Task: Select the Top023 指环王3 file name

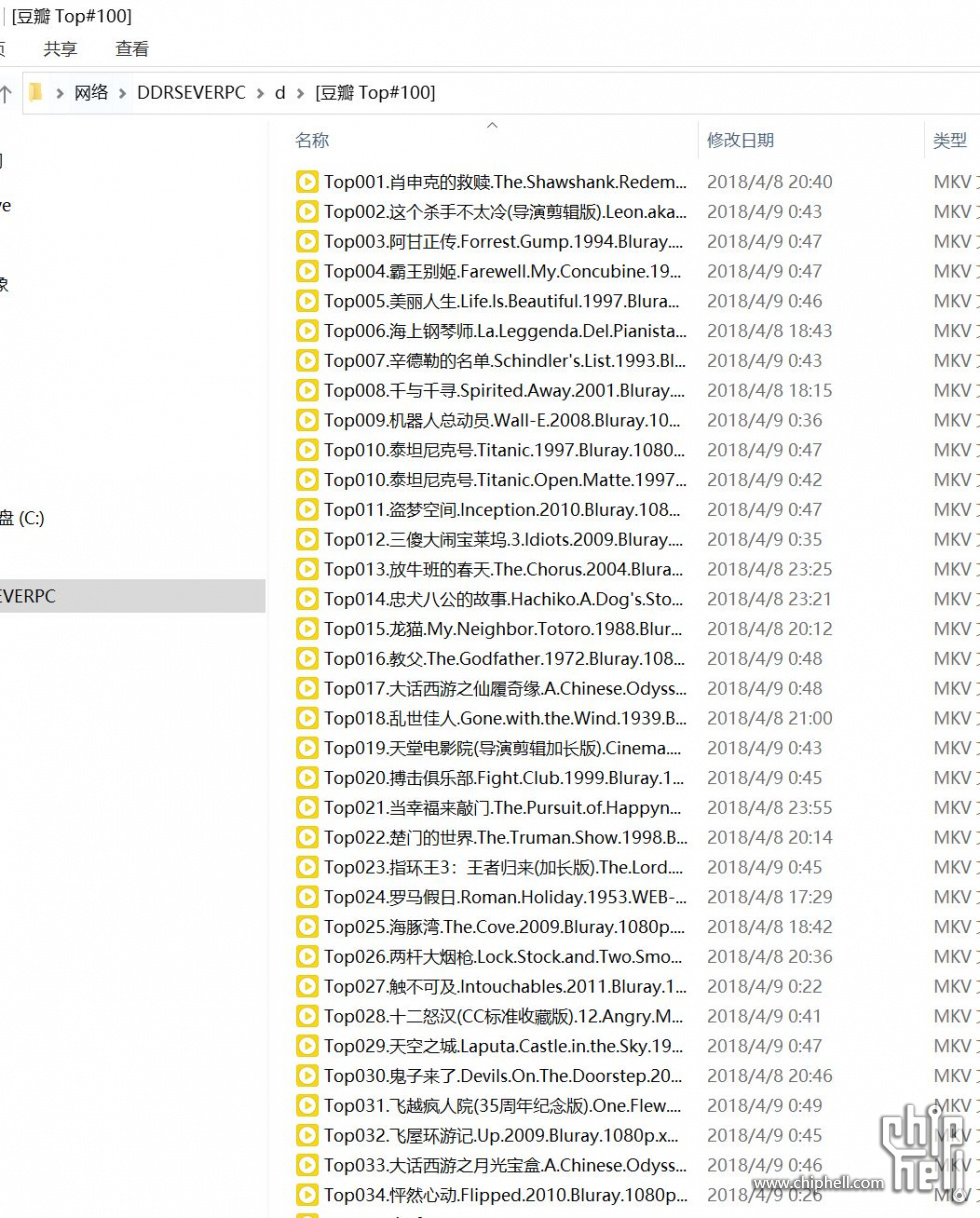Action: pyautogui.click(x=503, y=867)
